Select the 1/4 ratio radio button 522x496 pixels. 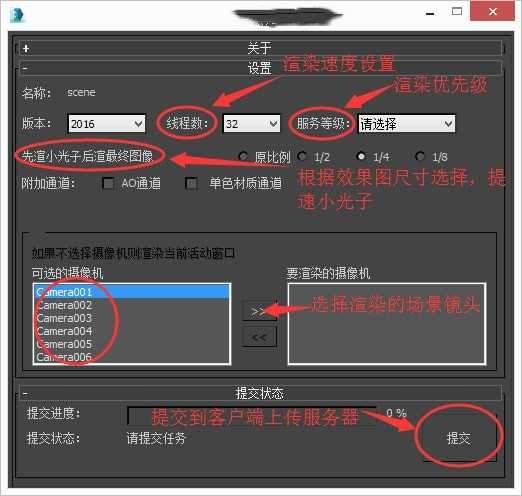[361, 156]
